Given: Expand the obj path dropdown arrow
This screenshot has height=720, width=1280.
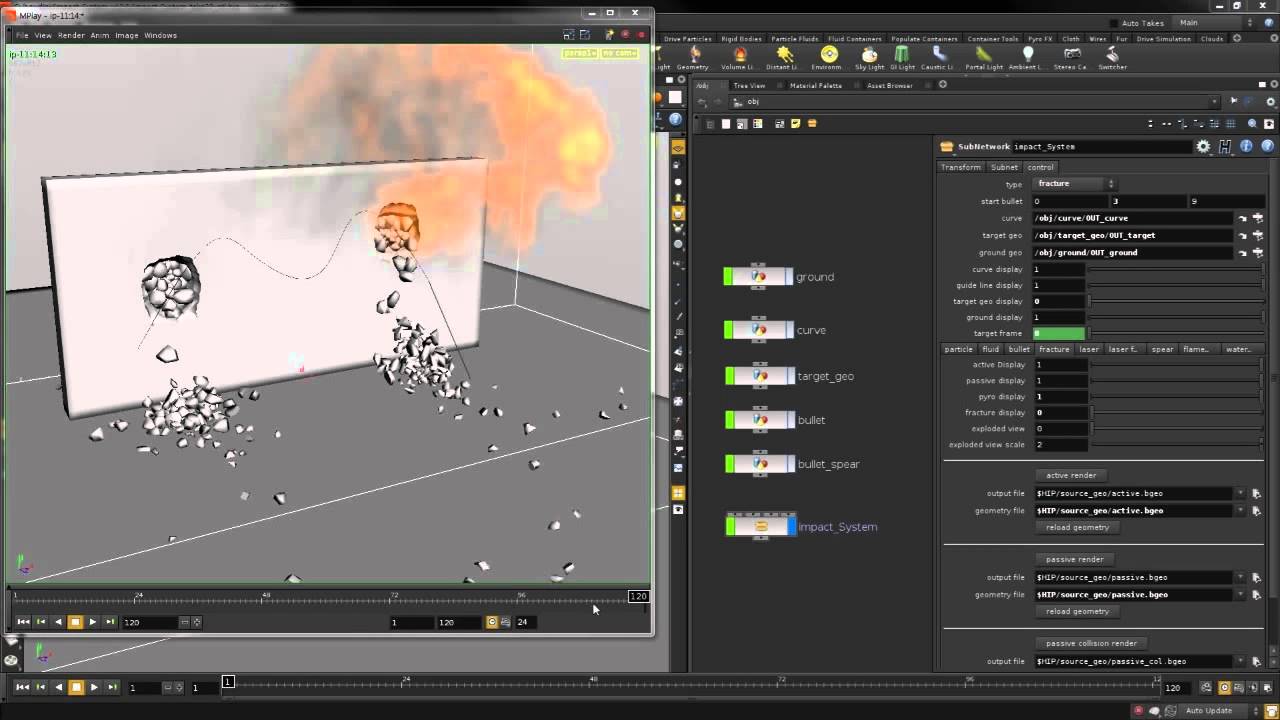Looking at the screenshot, I should [1214, 102].
